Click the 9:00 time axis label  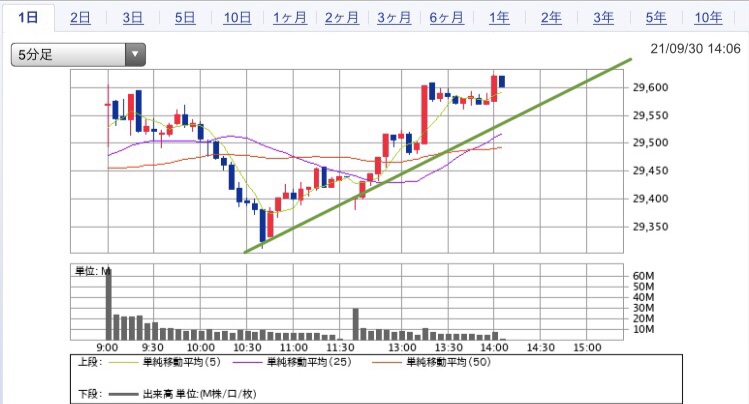(x=107, y=347)
